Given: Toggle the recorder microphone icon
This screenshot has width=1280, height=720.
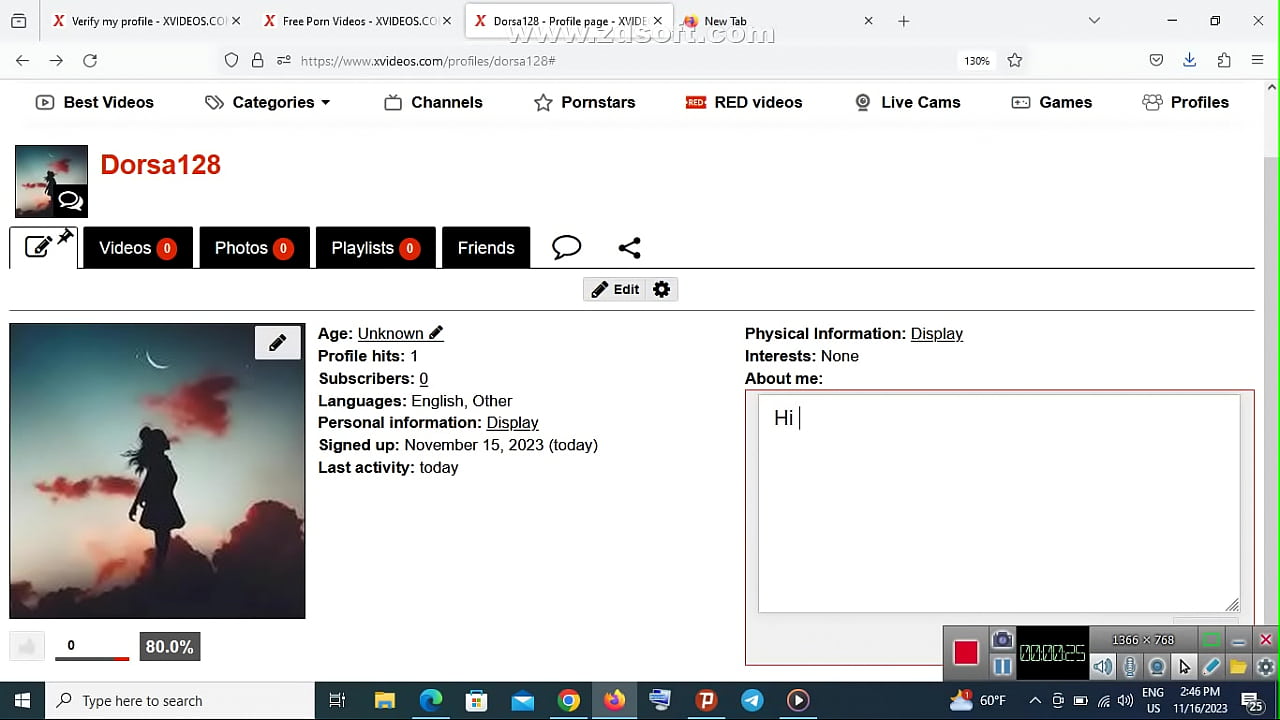Looking at the screenshot, I should pyautogui.click(x=1130, y=667).
